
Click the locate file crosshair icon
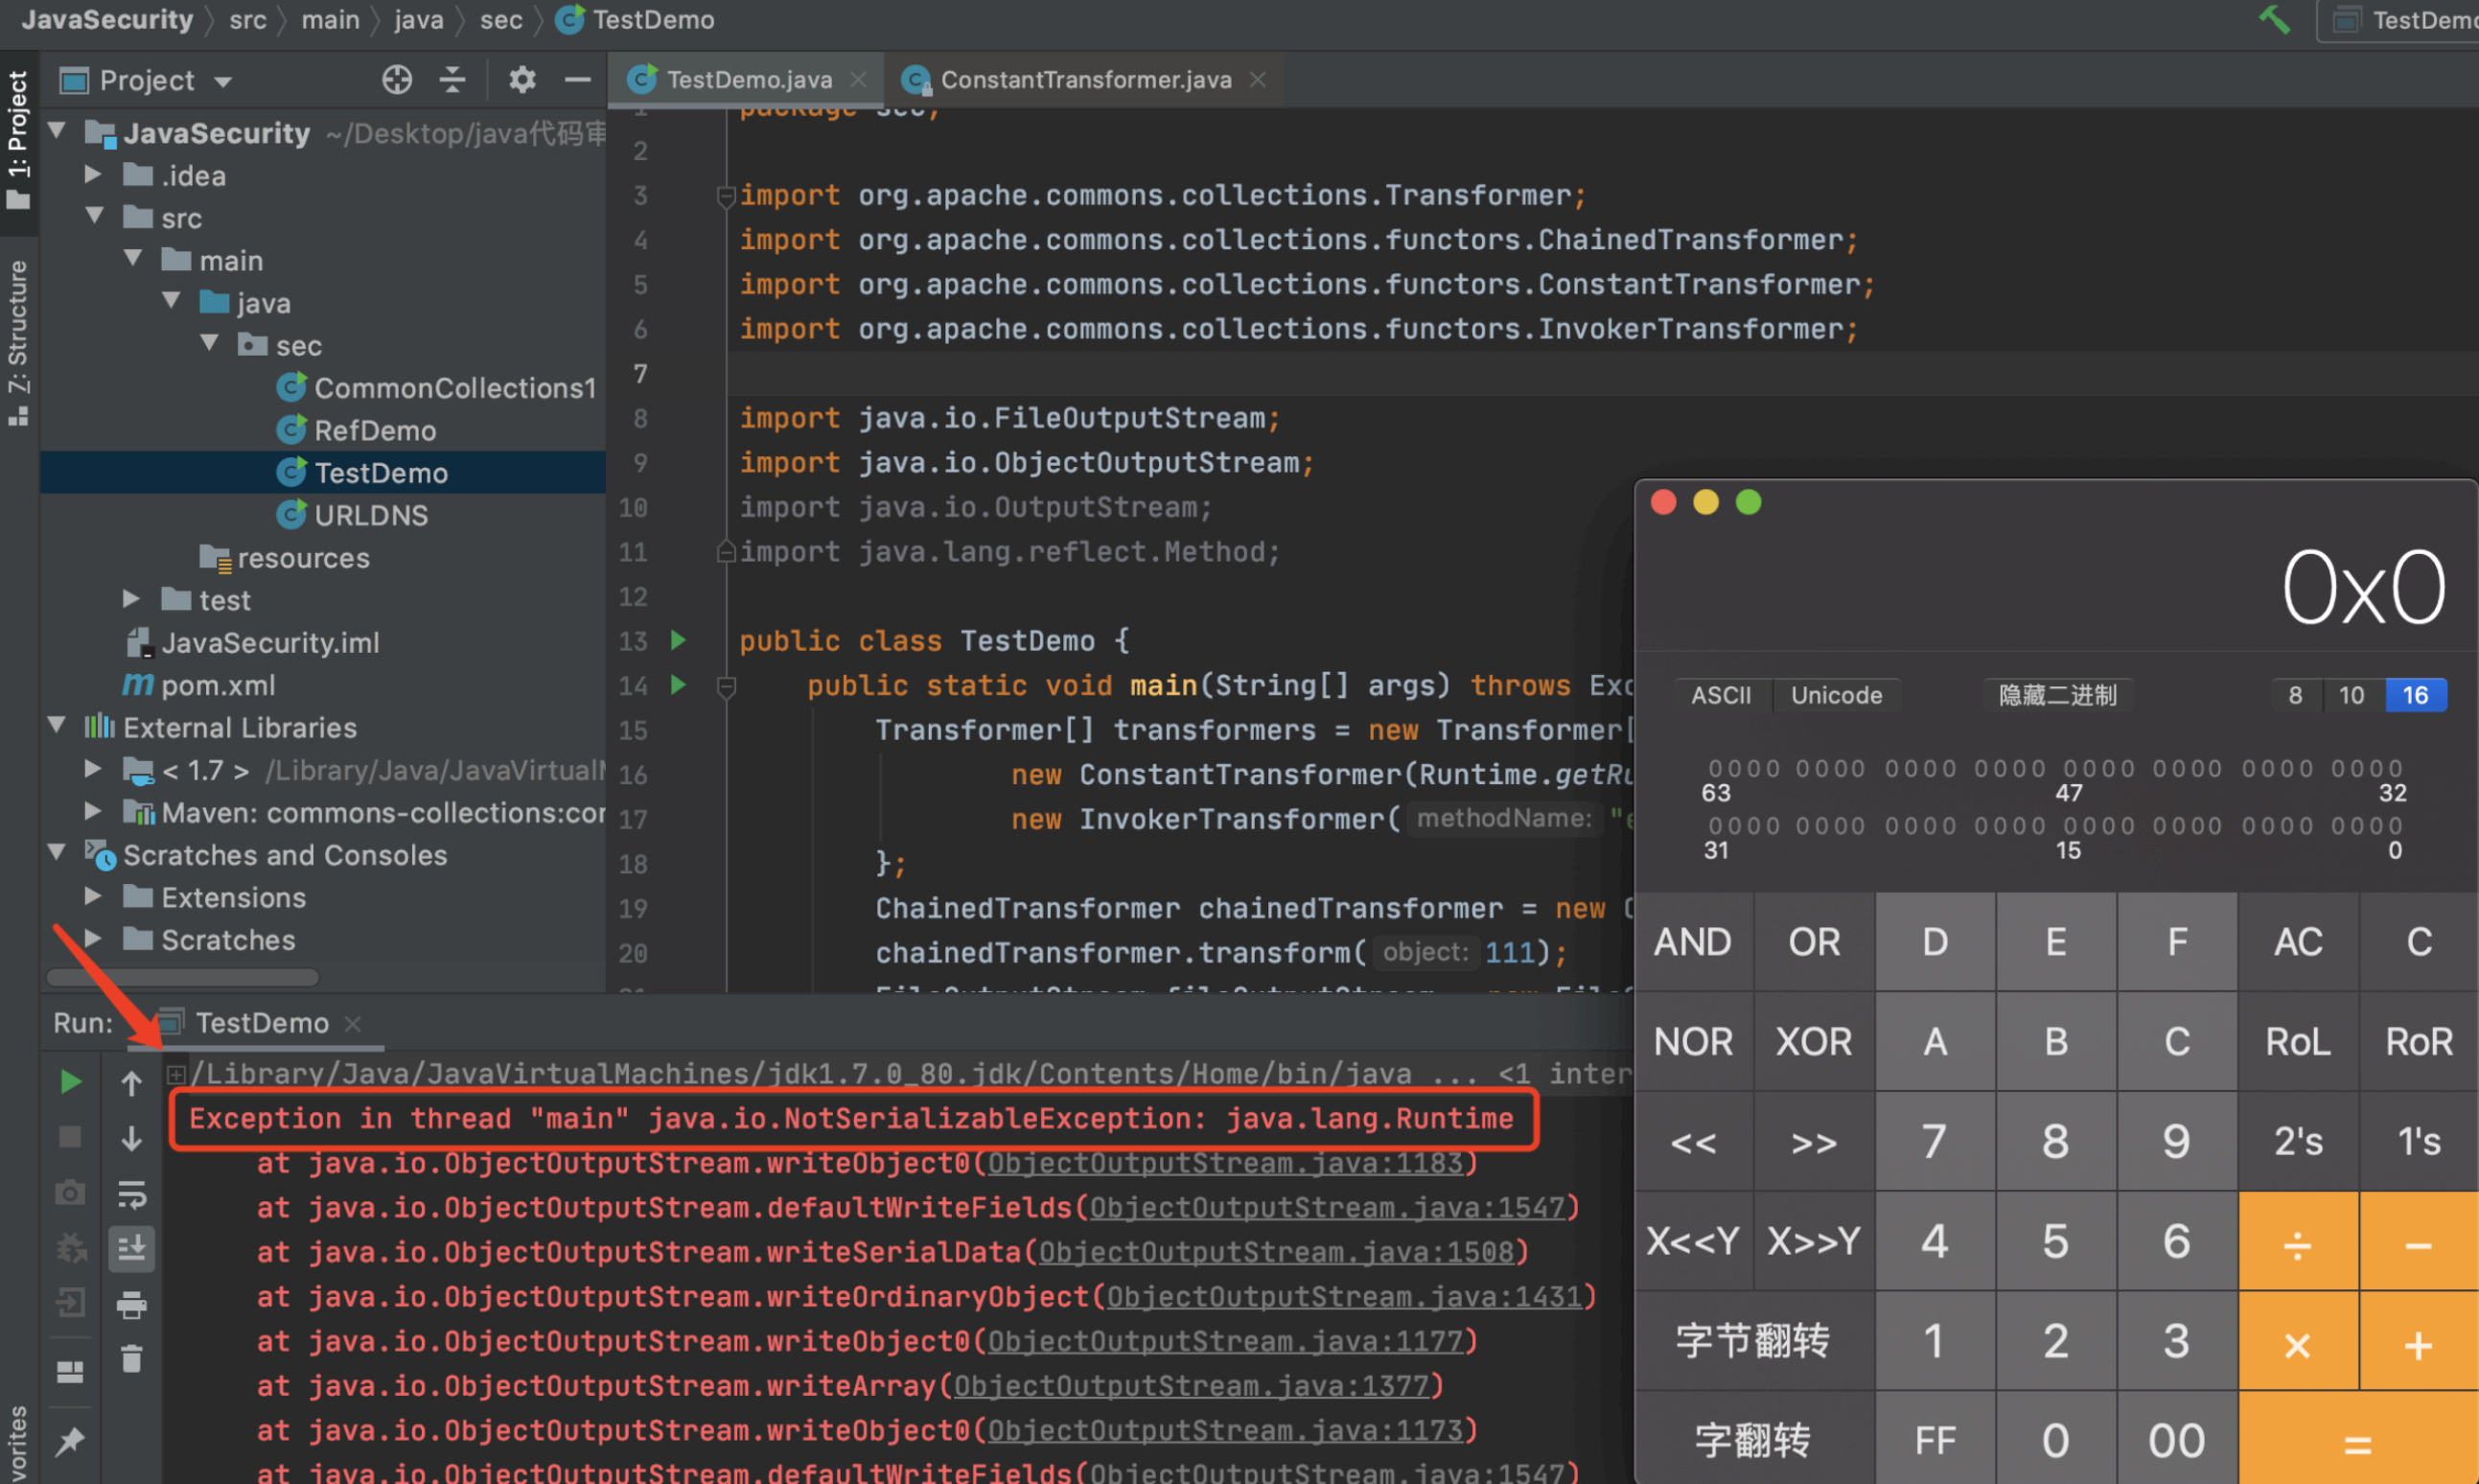[397, 79]
